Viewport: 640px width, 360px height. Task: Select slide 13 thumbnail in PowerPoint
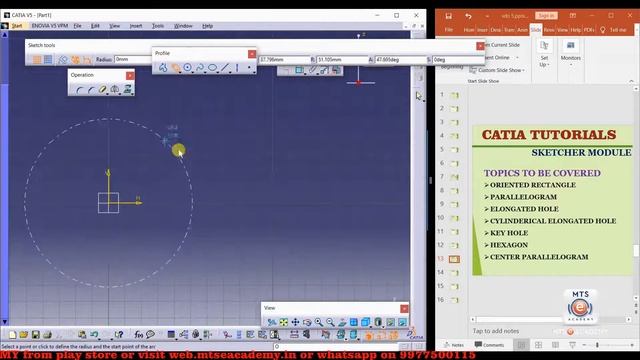(454, 259)
